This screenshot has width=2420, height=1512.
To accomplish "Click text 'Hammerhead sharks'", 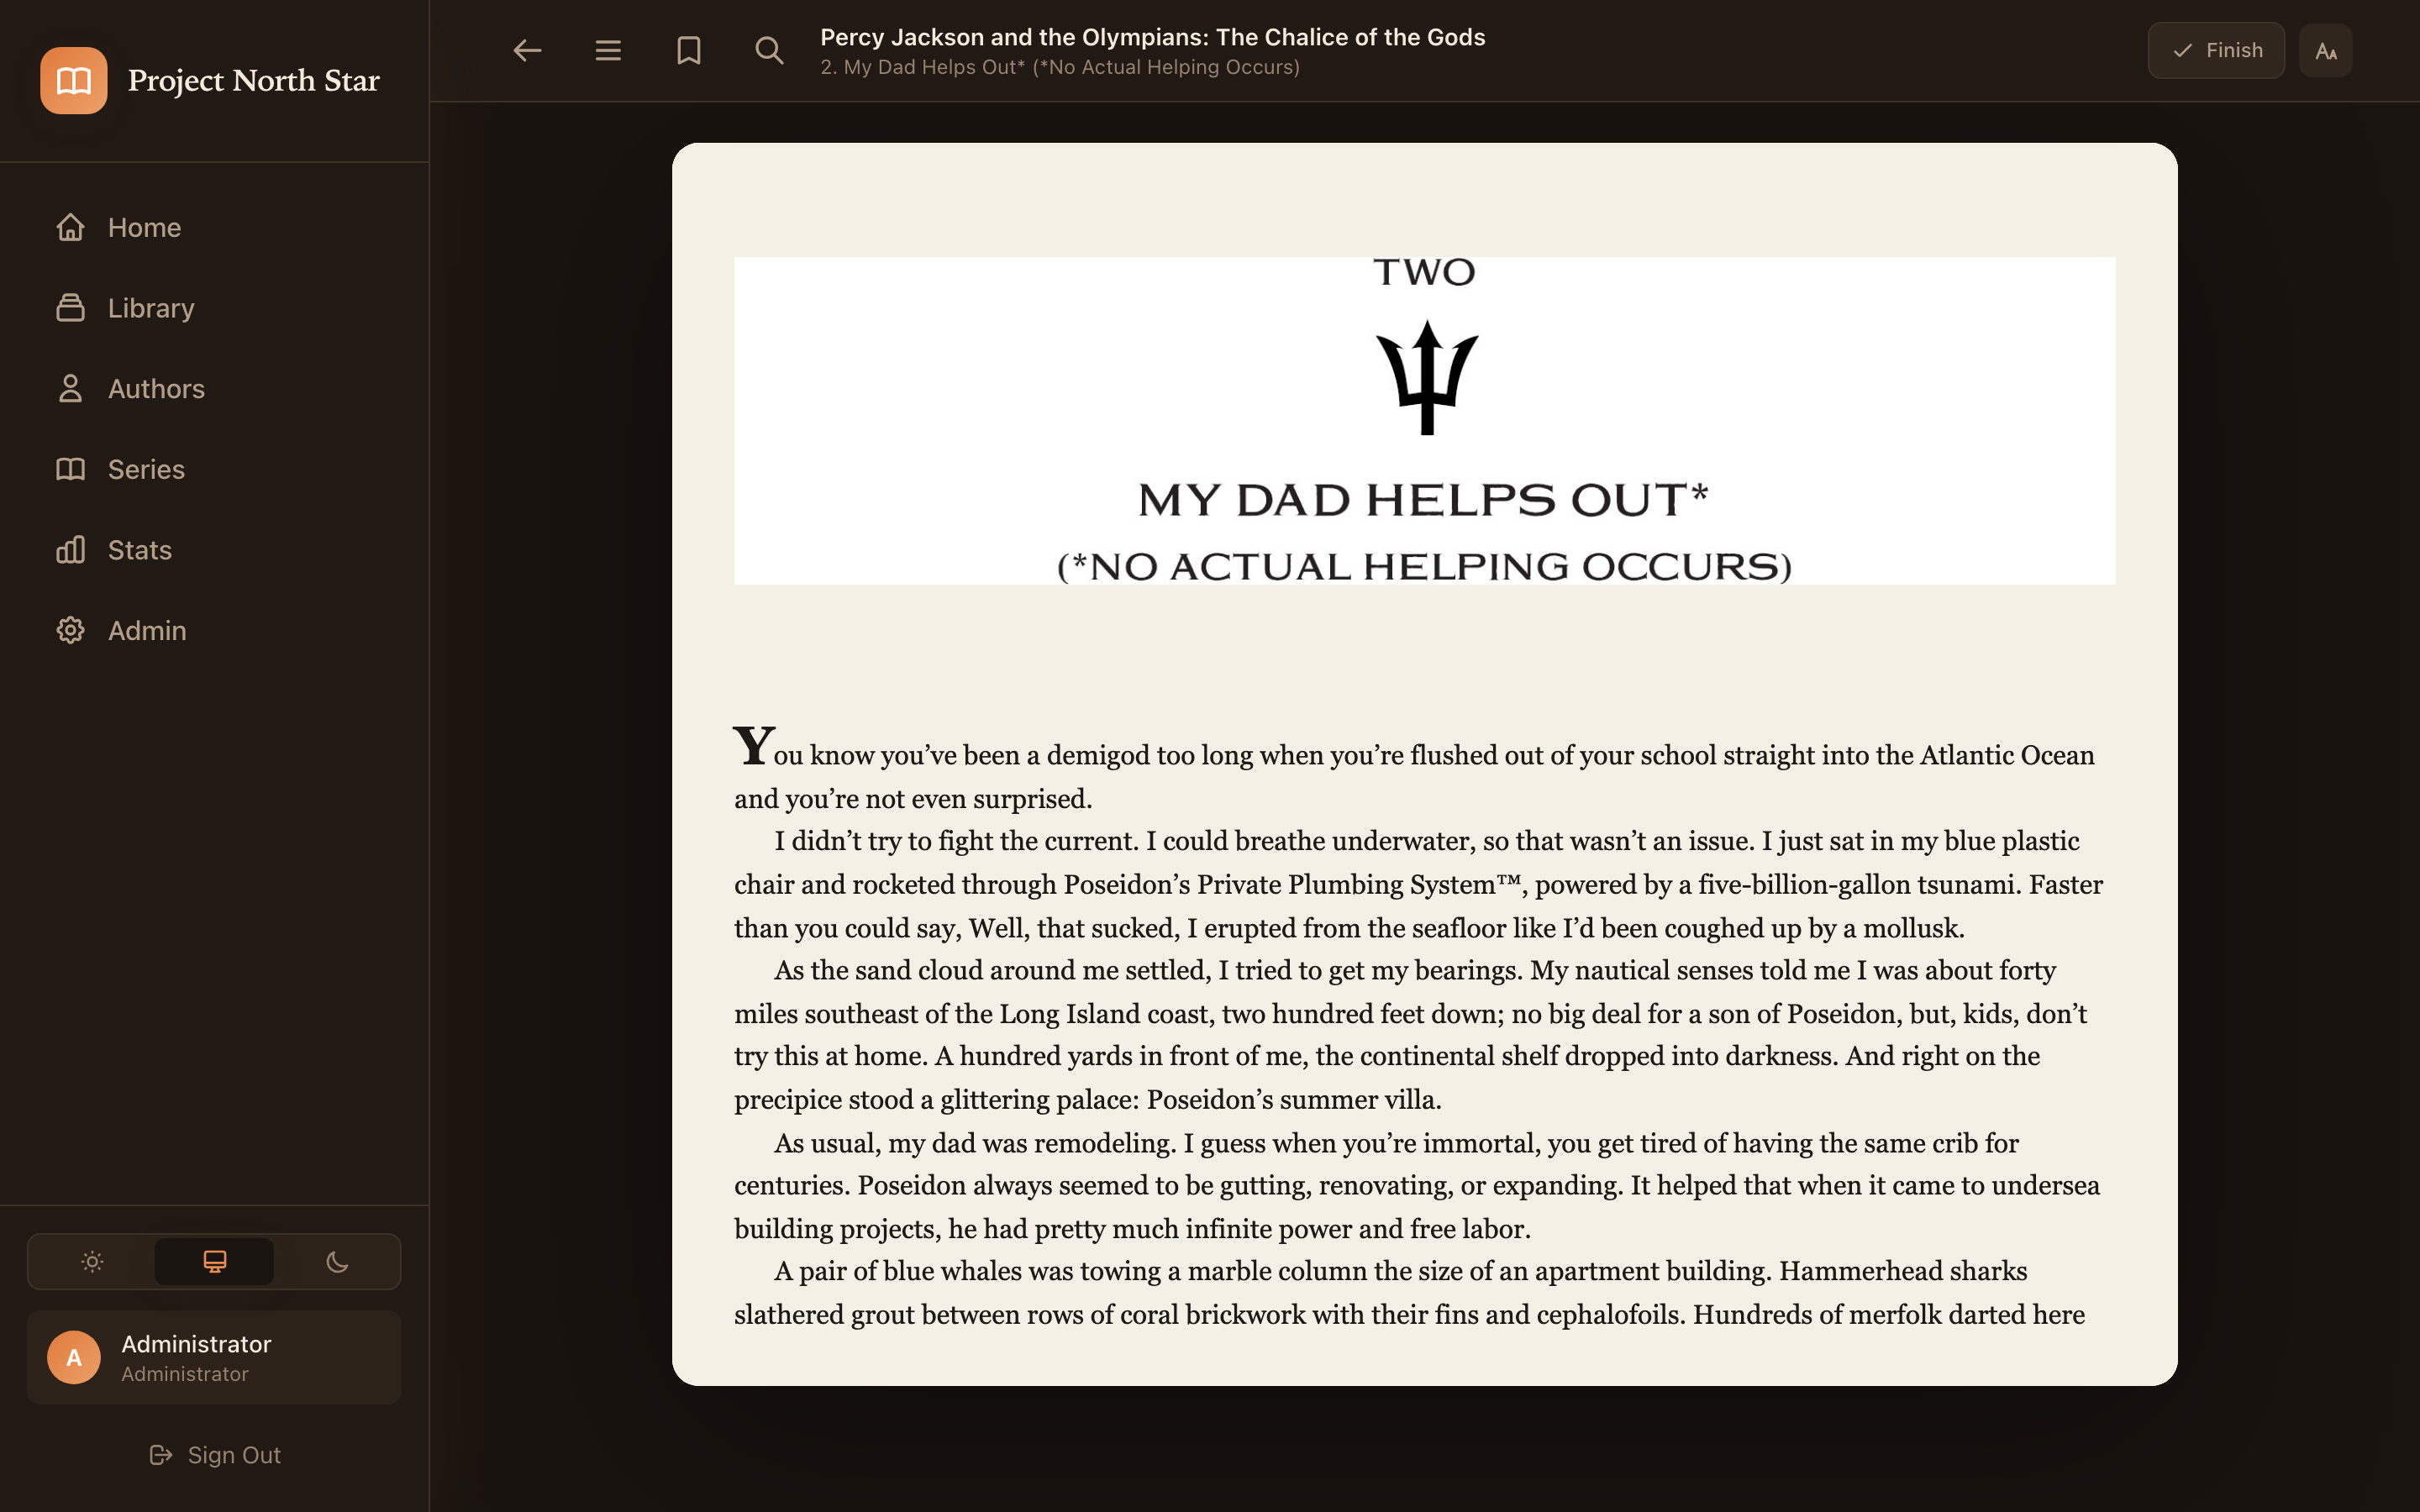I will (1903, 1271).
